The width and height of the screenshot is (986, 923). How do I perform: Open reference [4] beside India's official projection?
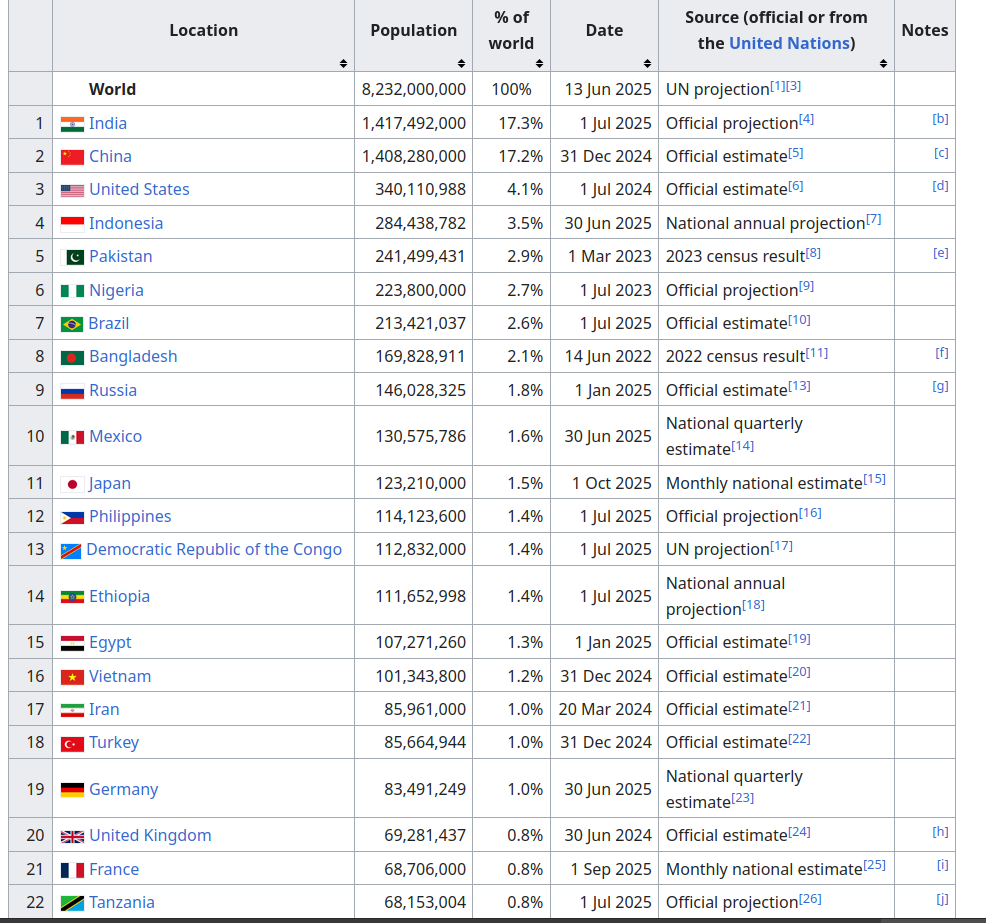[806, 119]
